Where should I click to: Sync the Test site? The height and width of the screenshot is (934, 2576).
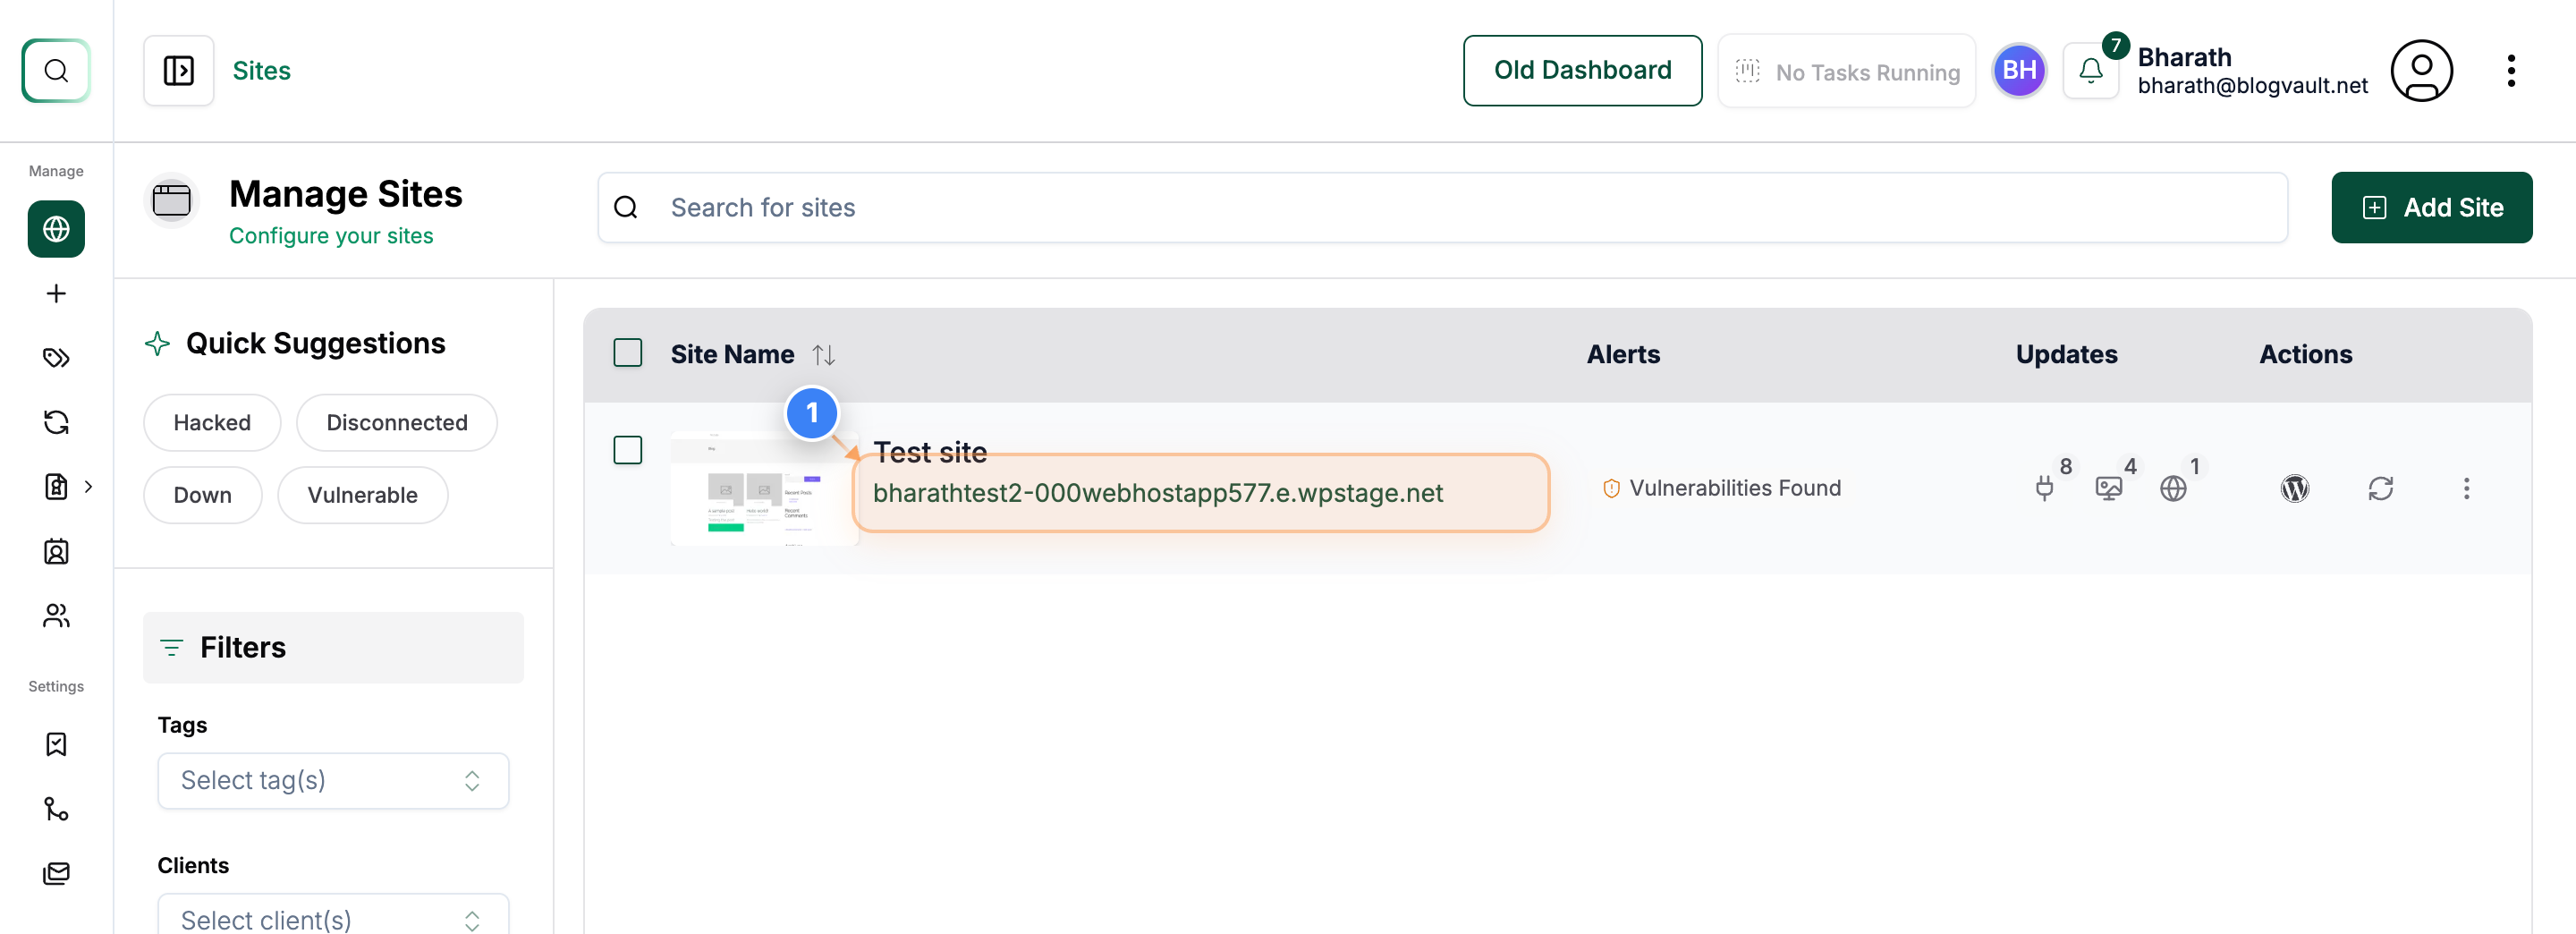coord(2381,488)
